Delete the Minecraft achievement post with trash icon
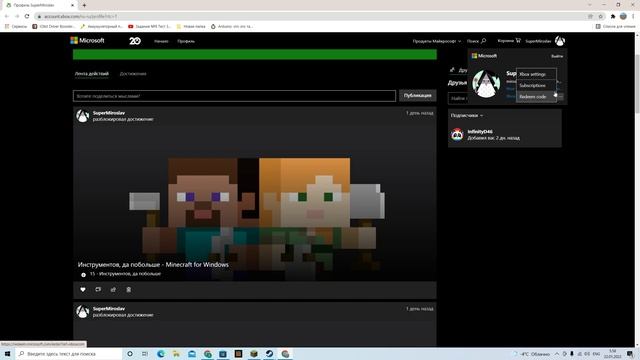 click(x=129, y=289)
